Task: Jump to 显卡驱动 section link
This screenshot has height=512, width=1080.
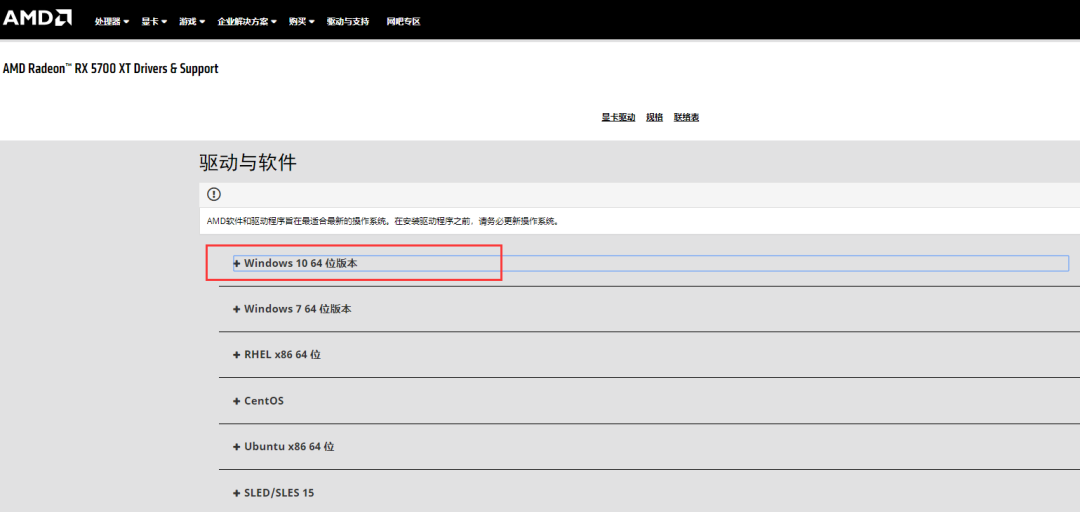Action: [619, 117]
